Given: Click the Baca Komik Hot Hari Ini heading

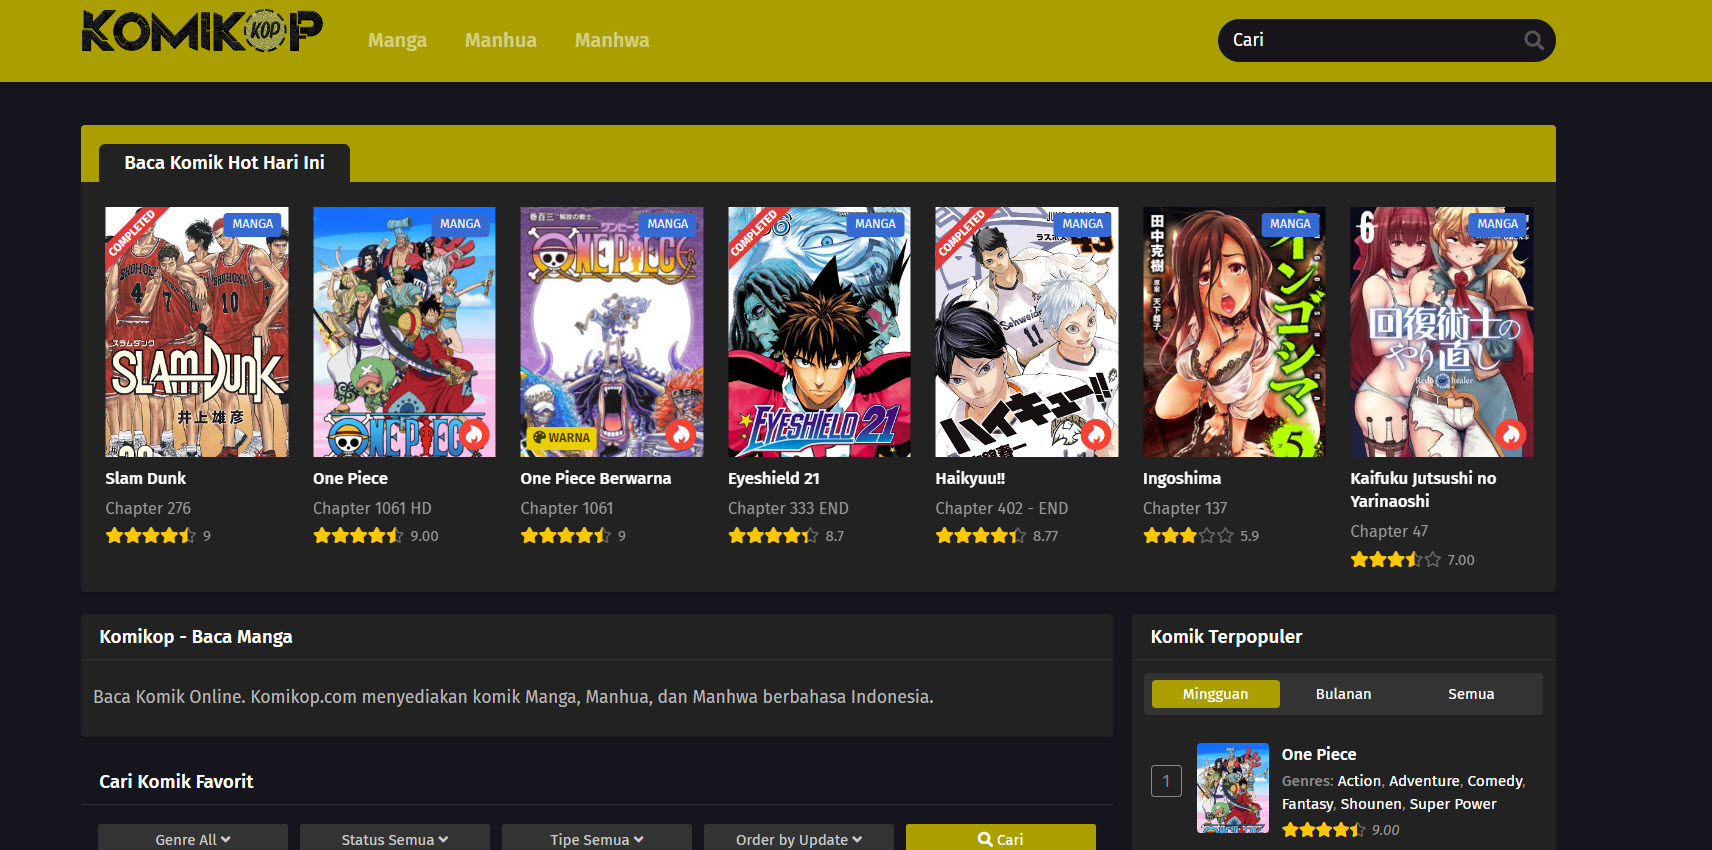Looking at the screenshot, I should click(x=224, y=162).
